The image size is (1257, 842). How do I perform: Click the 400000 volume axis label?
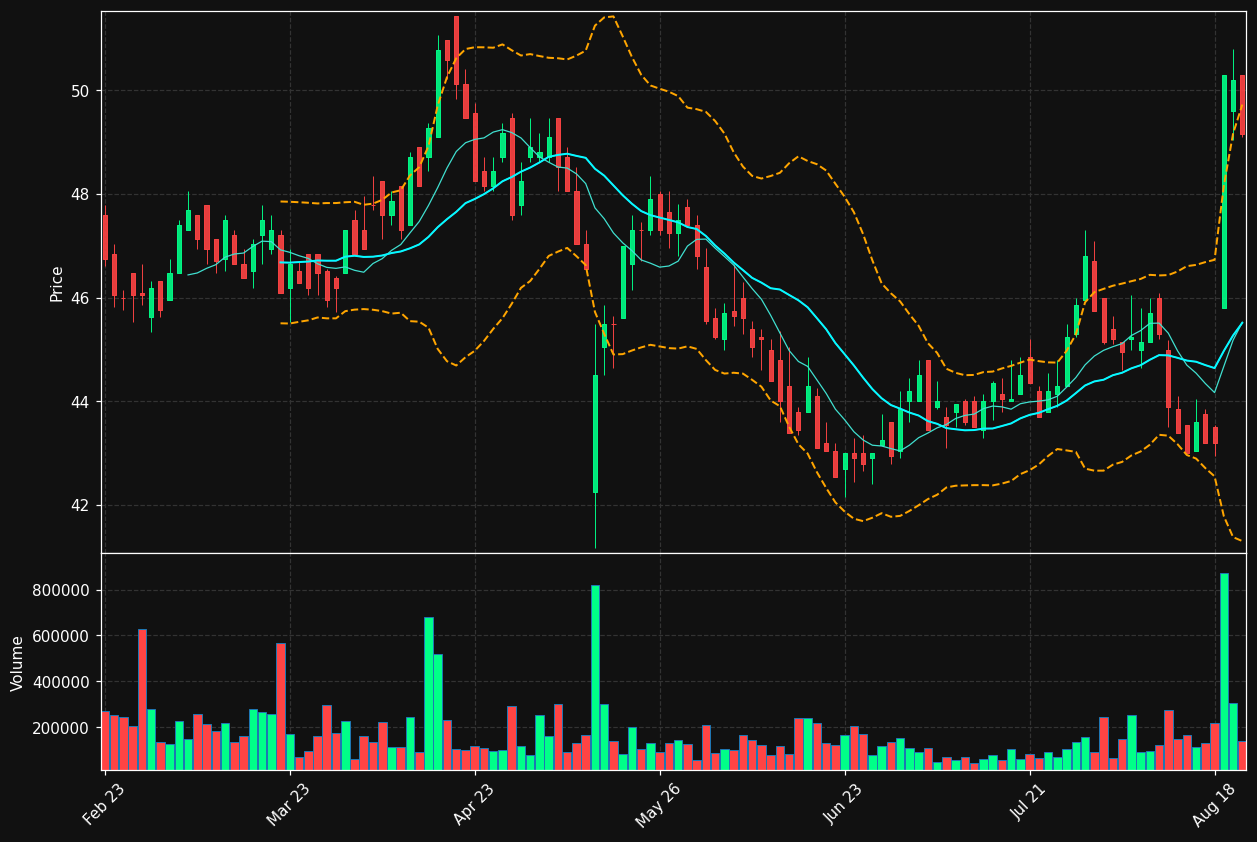pos(62,682)
